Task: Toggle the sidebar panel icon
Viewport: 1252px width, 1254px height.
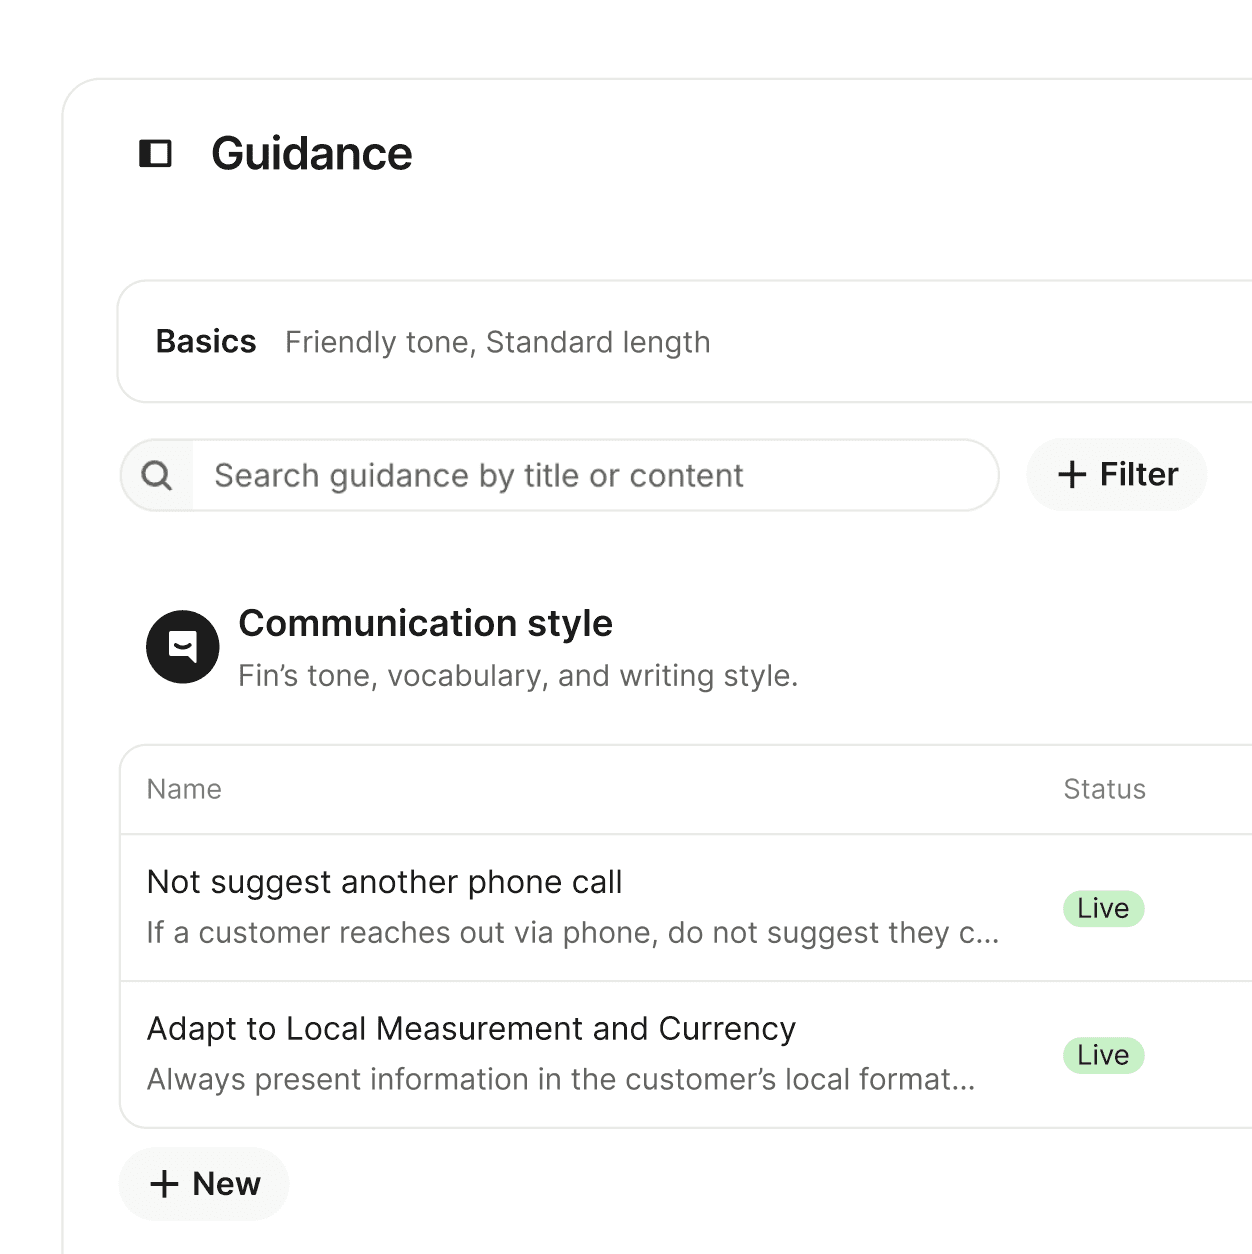Action: [155, 154]
